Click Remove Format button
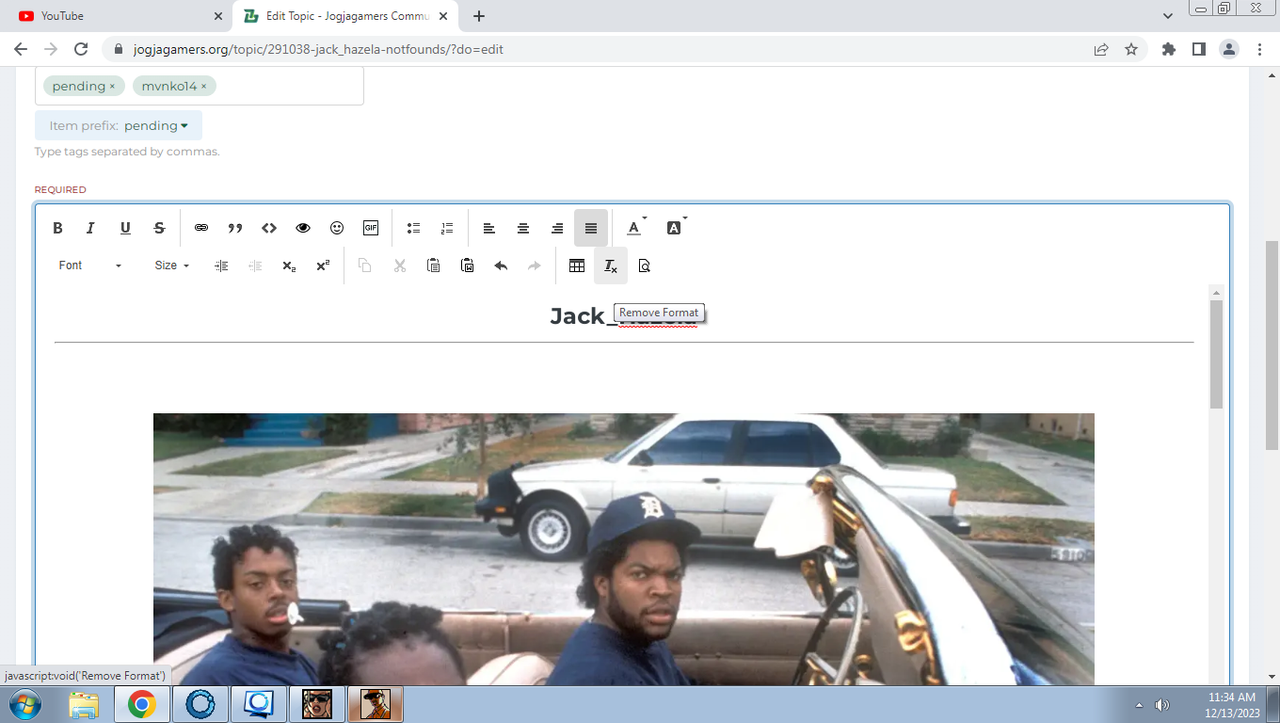Screen dimensions: 1280x723 tap(611, 266)
